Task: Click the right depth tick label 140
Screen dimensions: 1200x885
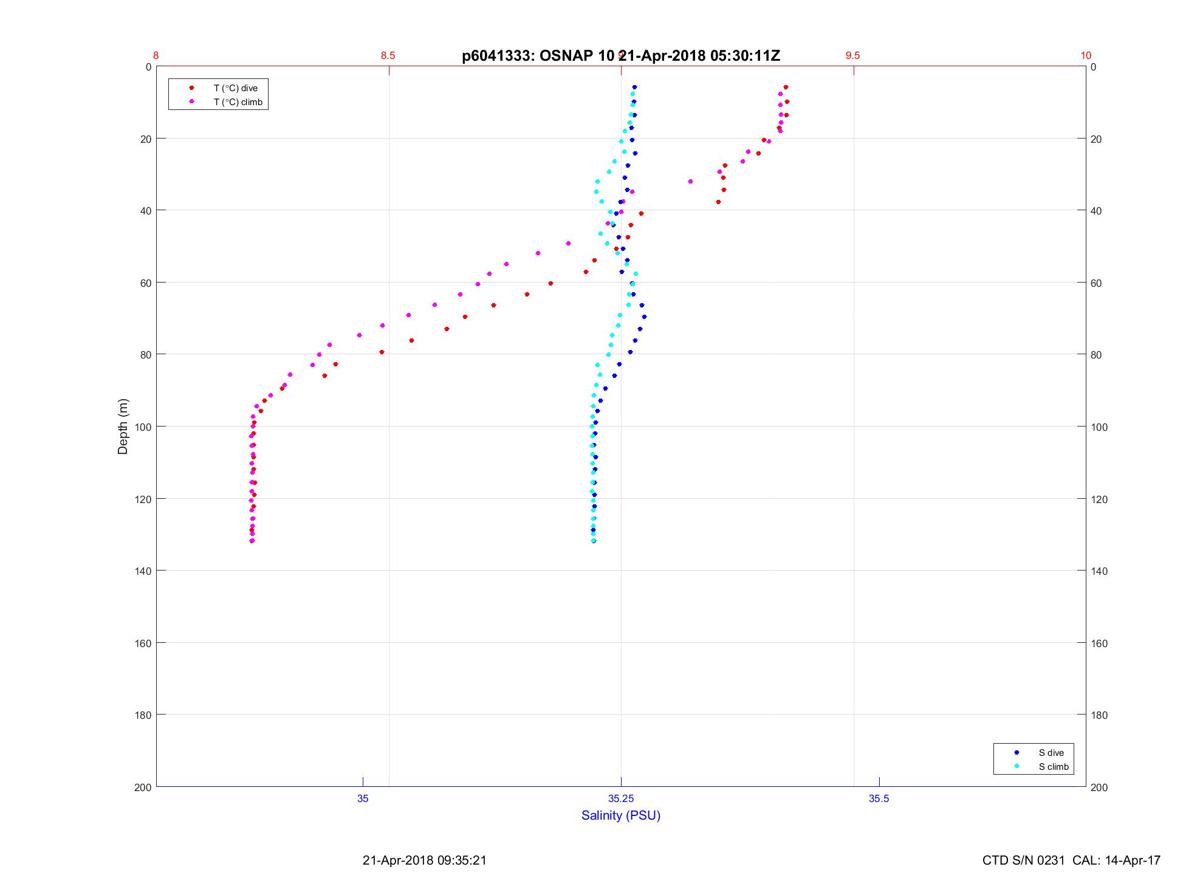Action: pyautogui.click(x=1099, y=571)
